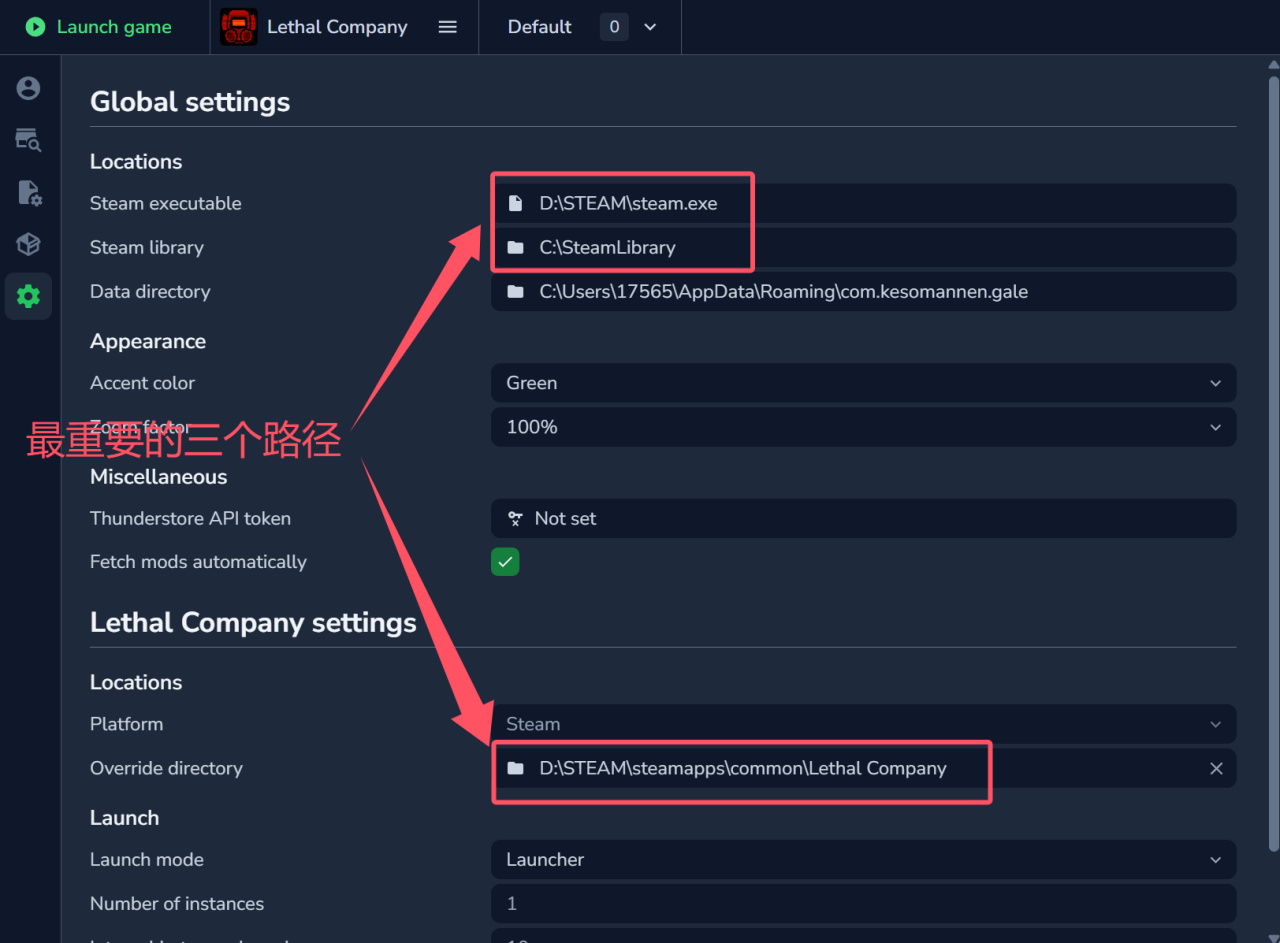1280x943 pixels.
Task: Click the folder icon beside C:\SteamLibrary
Action: (515, 247)
